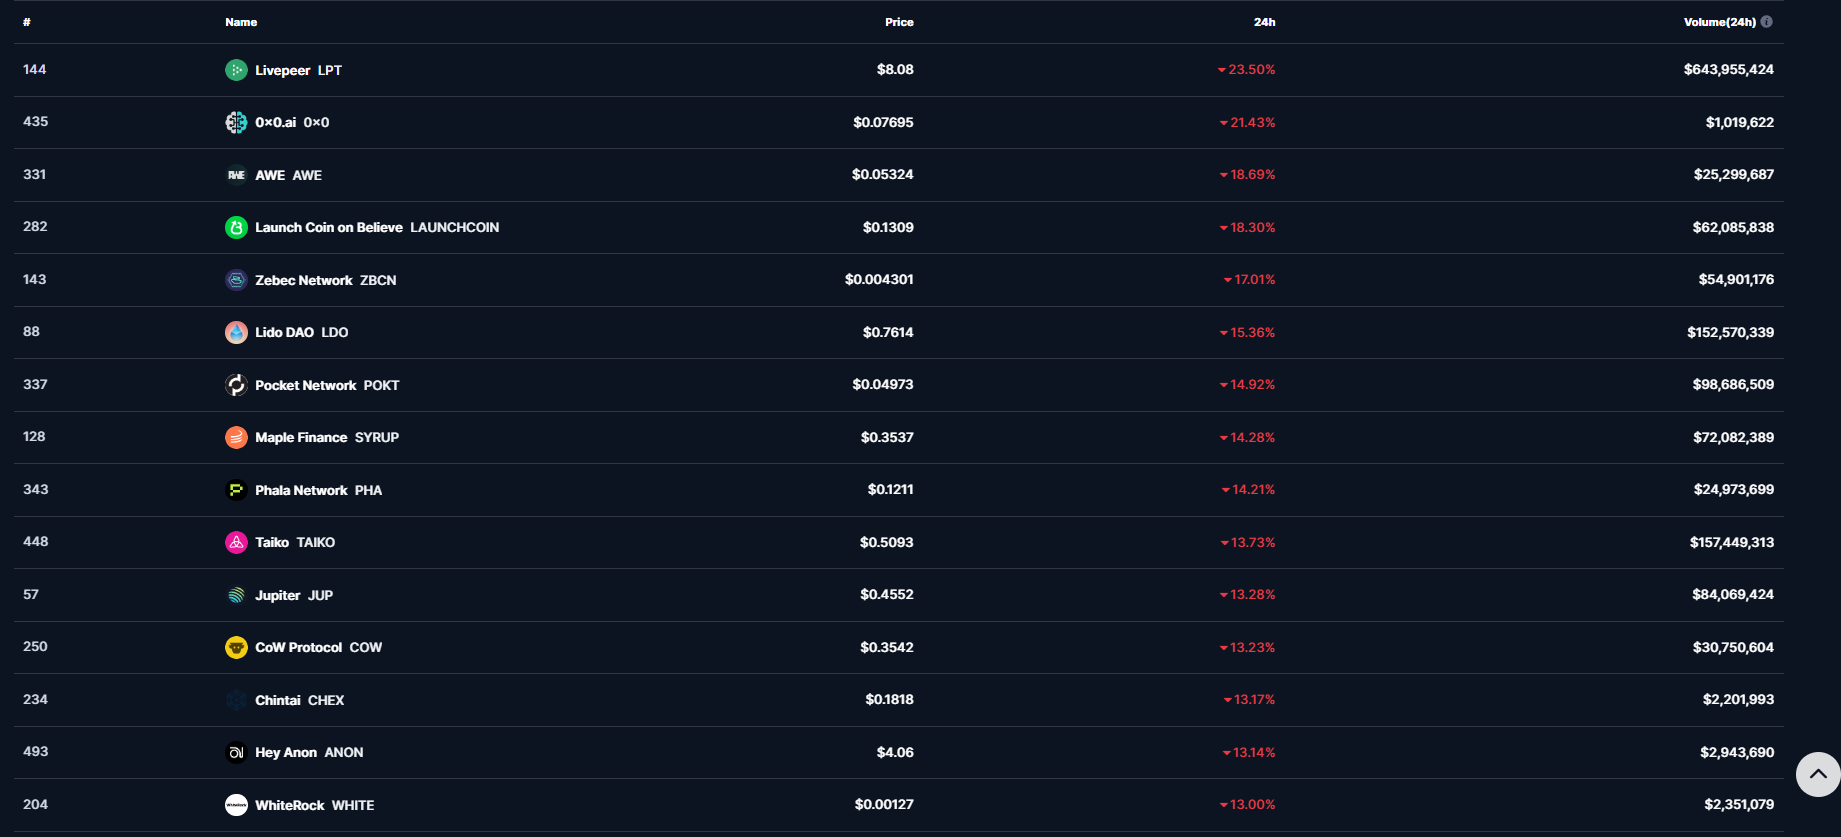Click the 0x0.ai coin logo icon

point(236,122)
